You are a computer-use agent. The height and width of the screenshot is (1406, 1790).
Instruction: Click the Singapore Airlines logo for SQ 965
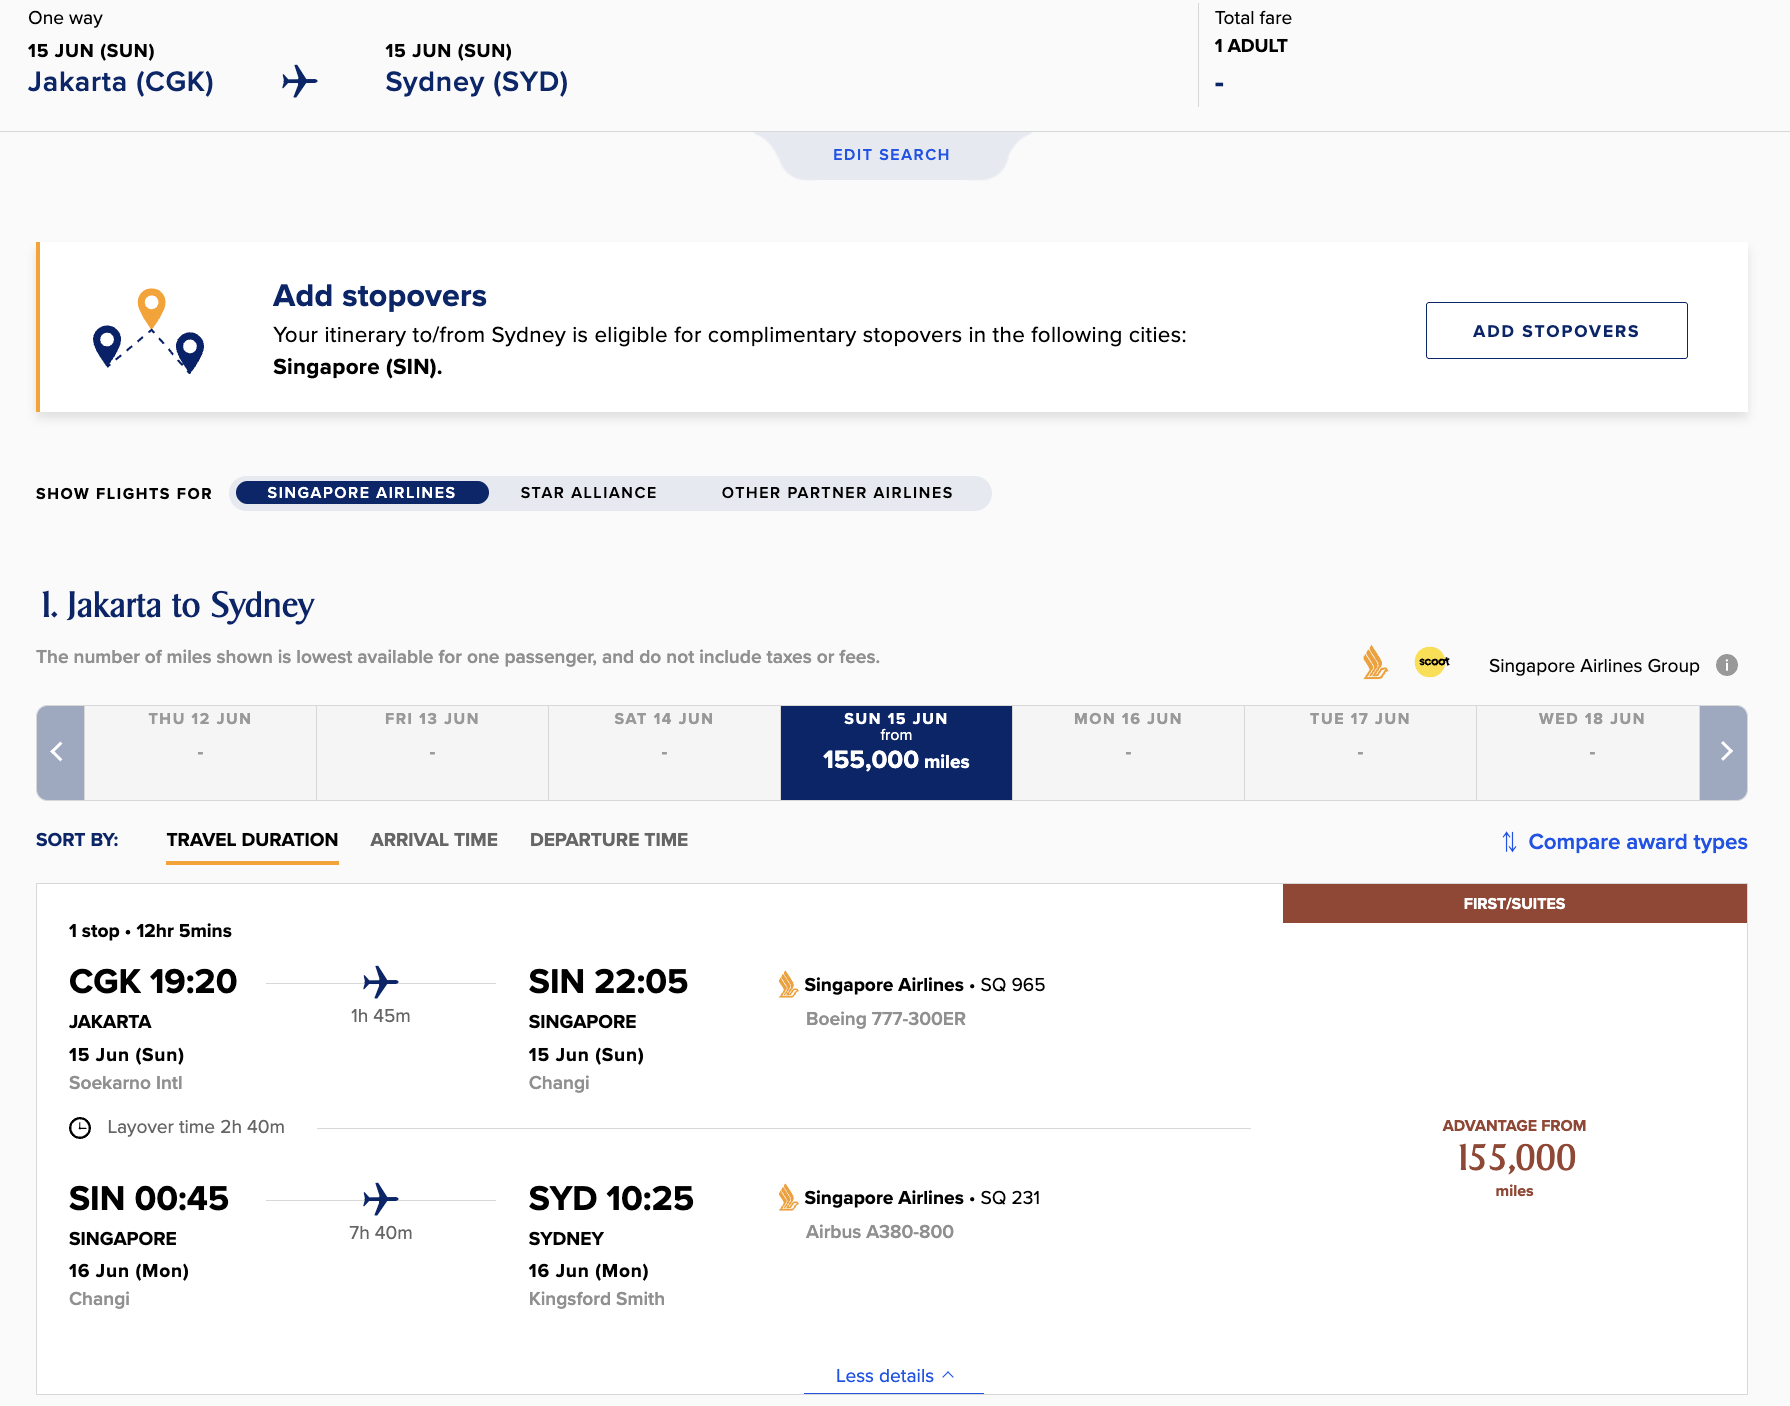coord(788,985)
